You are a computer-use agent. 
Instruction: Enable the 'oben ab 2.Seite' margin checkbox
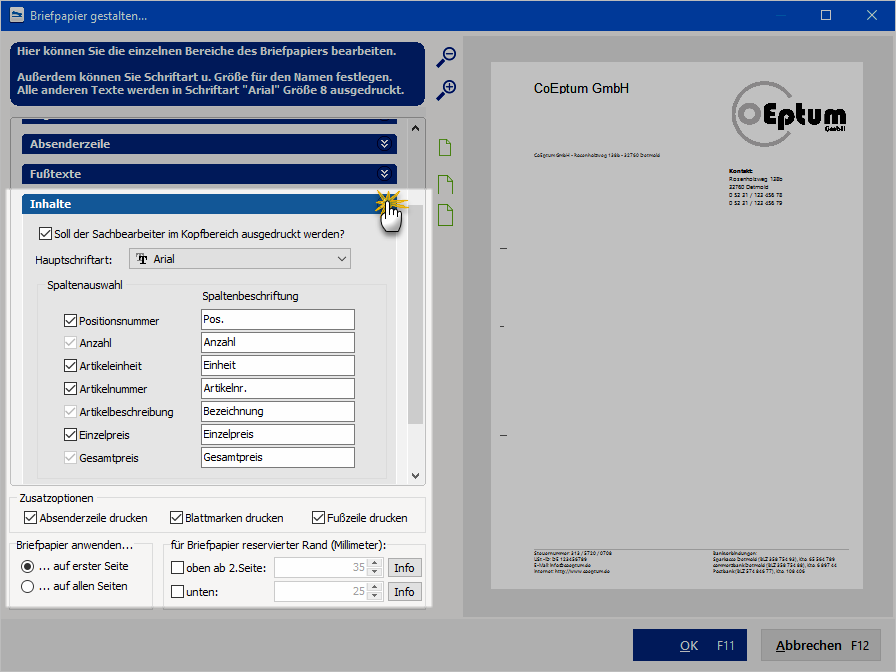click(178, 567)
